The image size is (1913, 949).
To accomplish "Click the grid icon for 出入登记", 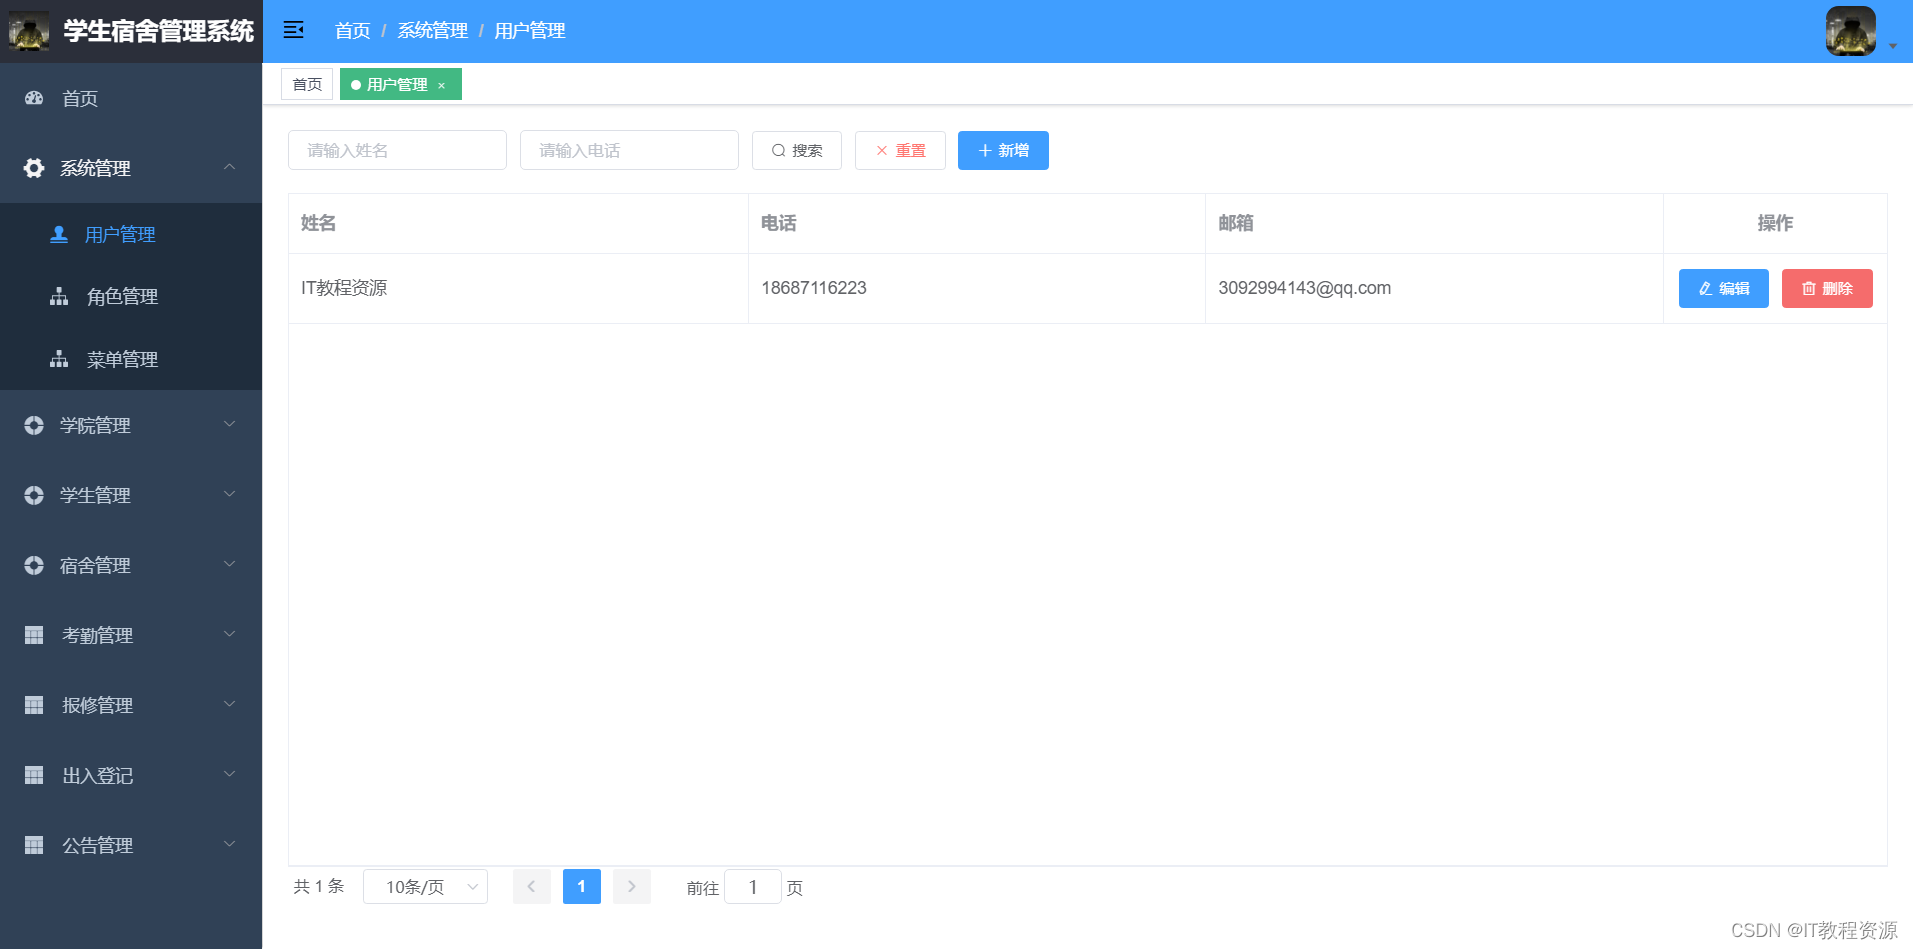I will point(34,775).
